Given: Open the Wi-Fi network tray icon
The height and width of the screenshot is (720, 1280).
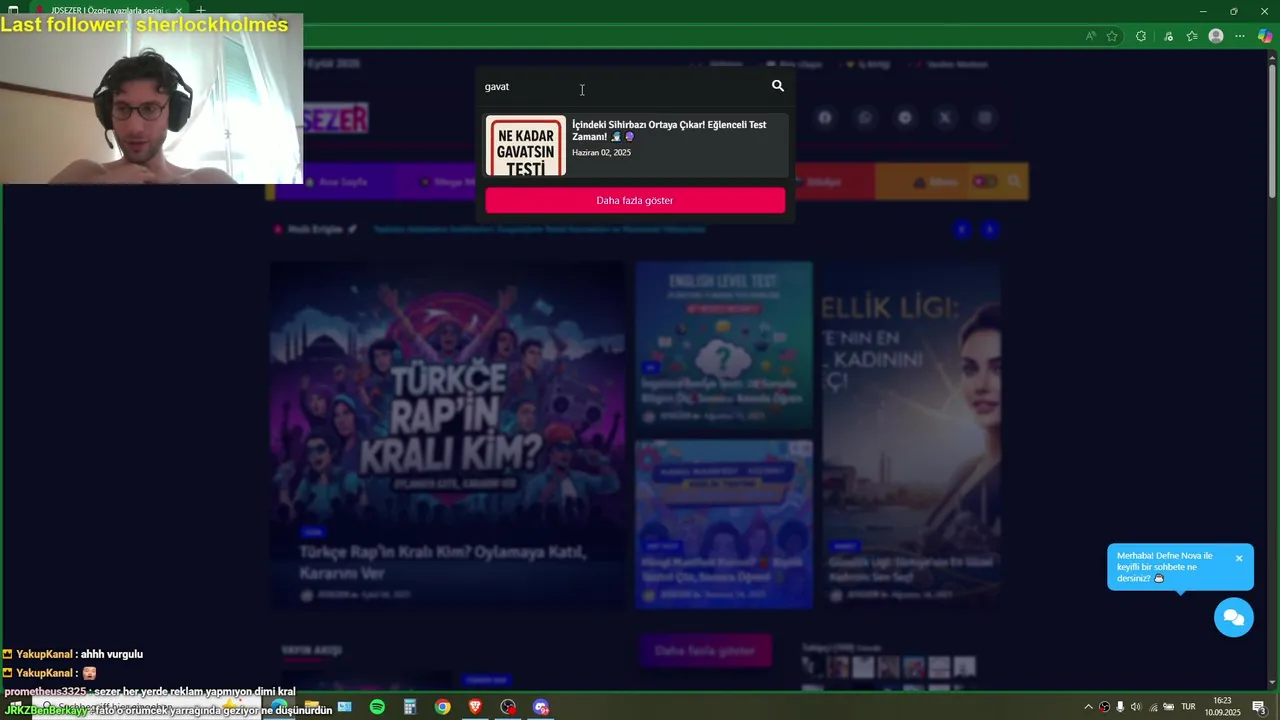Looking at the screenshot, I should point(1152,707).
